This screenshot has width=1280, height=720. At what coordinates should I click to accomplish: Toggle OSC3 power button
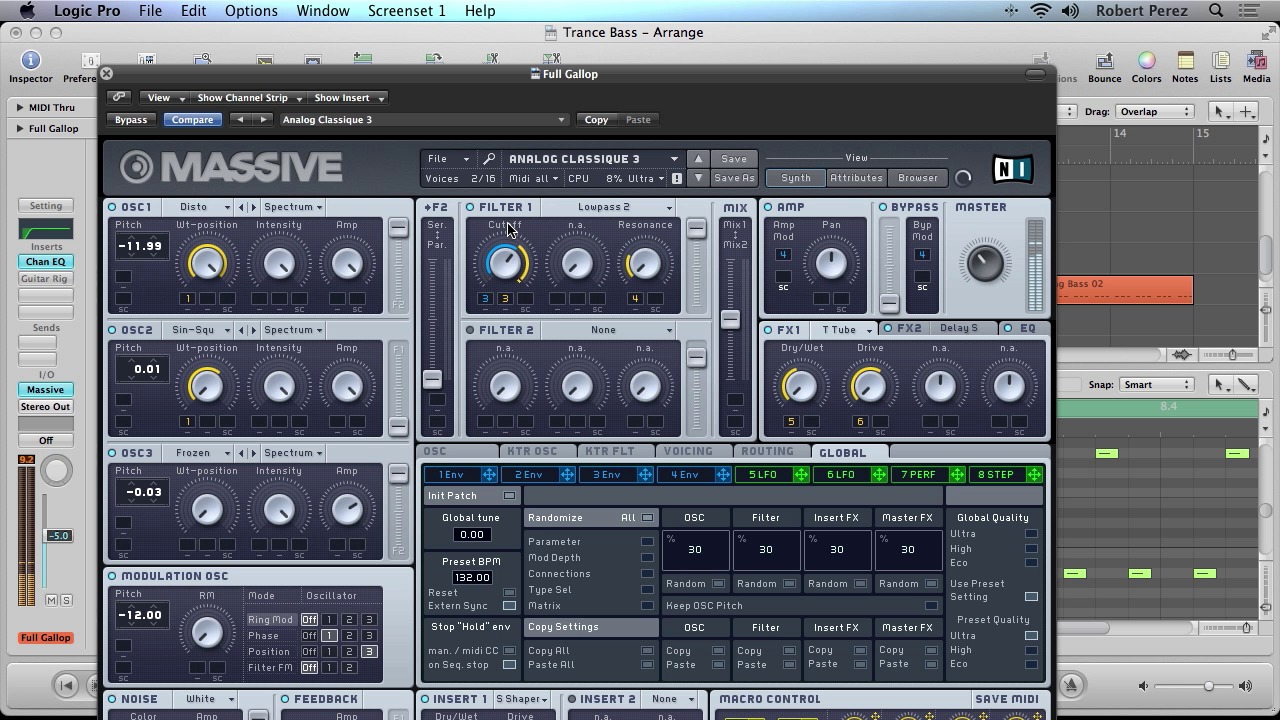click(x=112, y=453)
